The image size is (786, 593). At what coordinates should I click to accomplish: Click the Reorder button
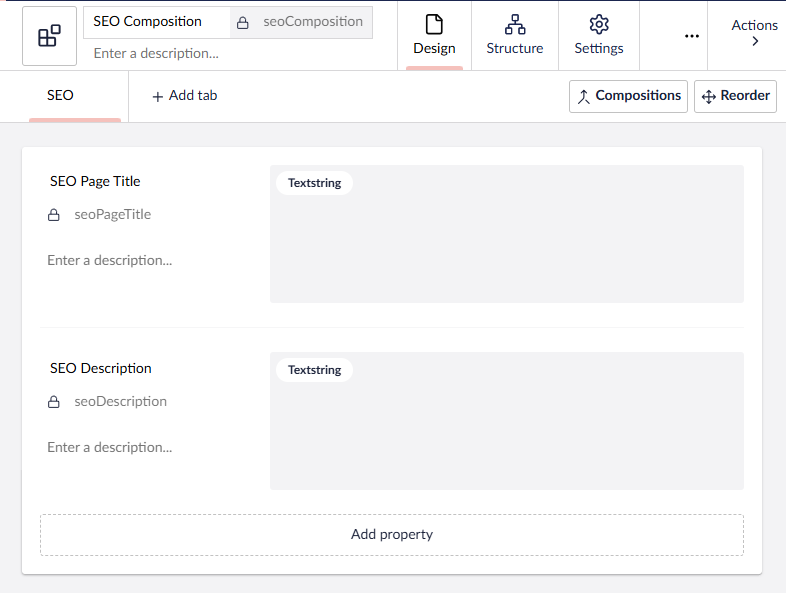click(735, 96)
